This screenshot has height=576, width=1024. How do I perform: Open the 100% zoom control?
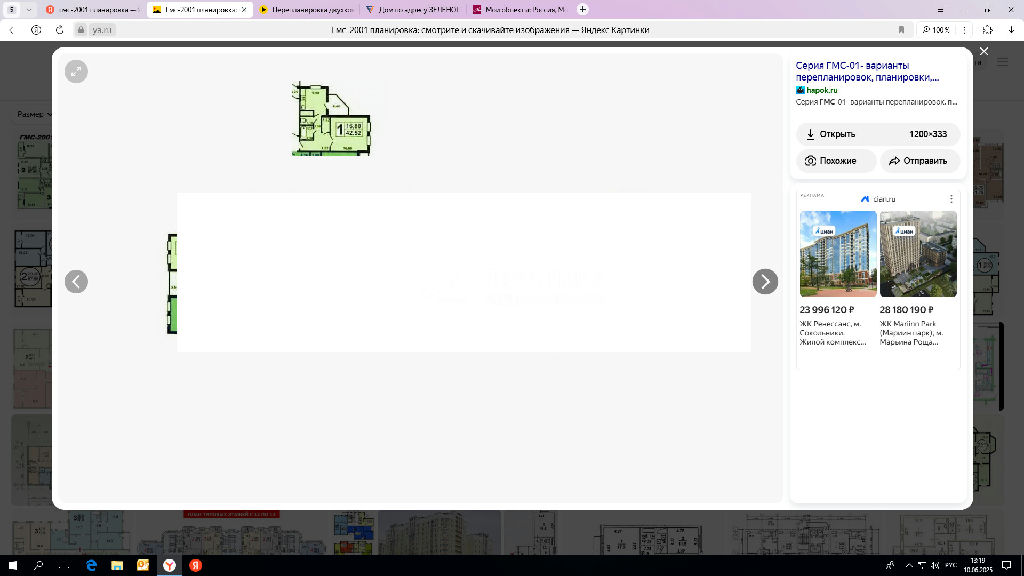[x=936, y=30]
